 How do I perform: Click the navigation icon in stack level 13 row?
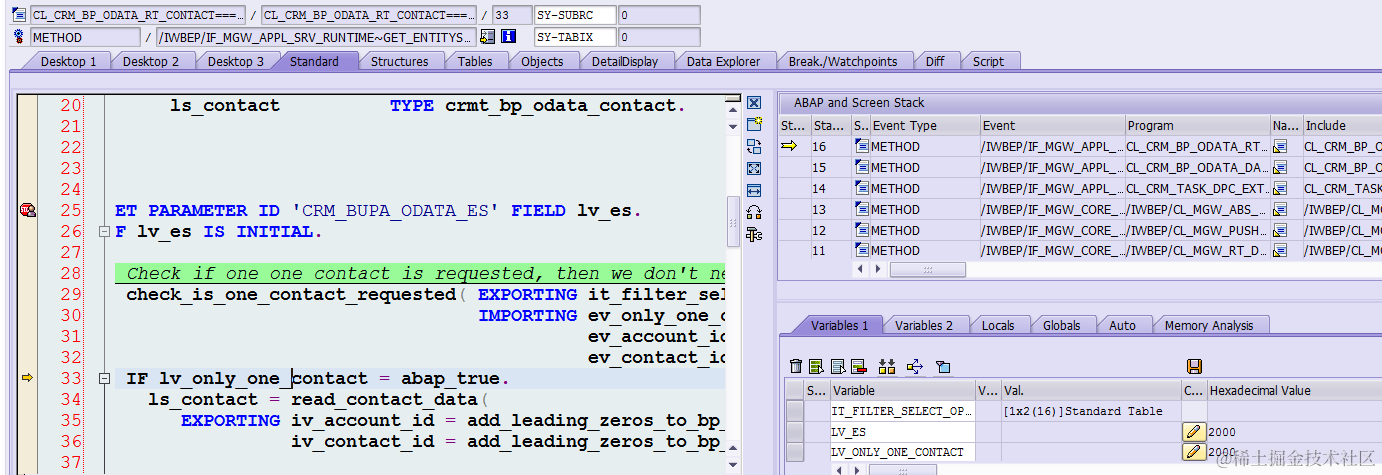[1282, 209]
